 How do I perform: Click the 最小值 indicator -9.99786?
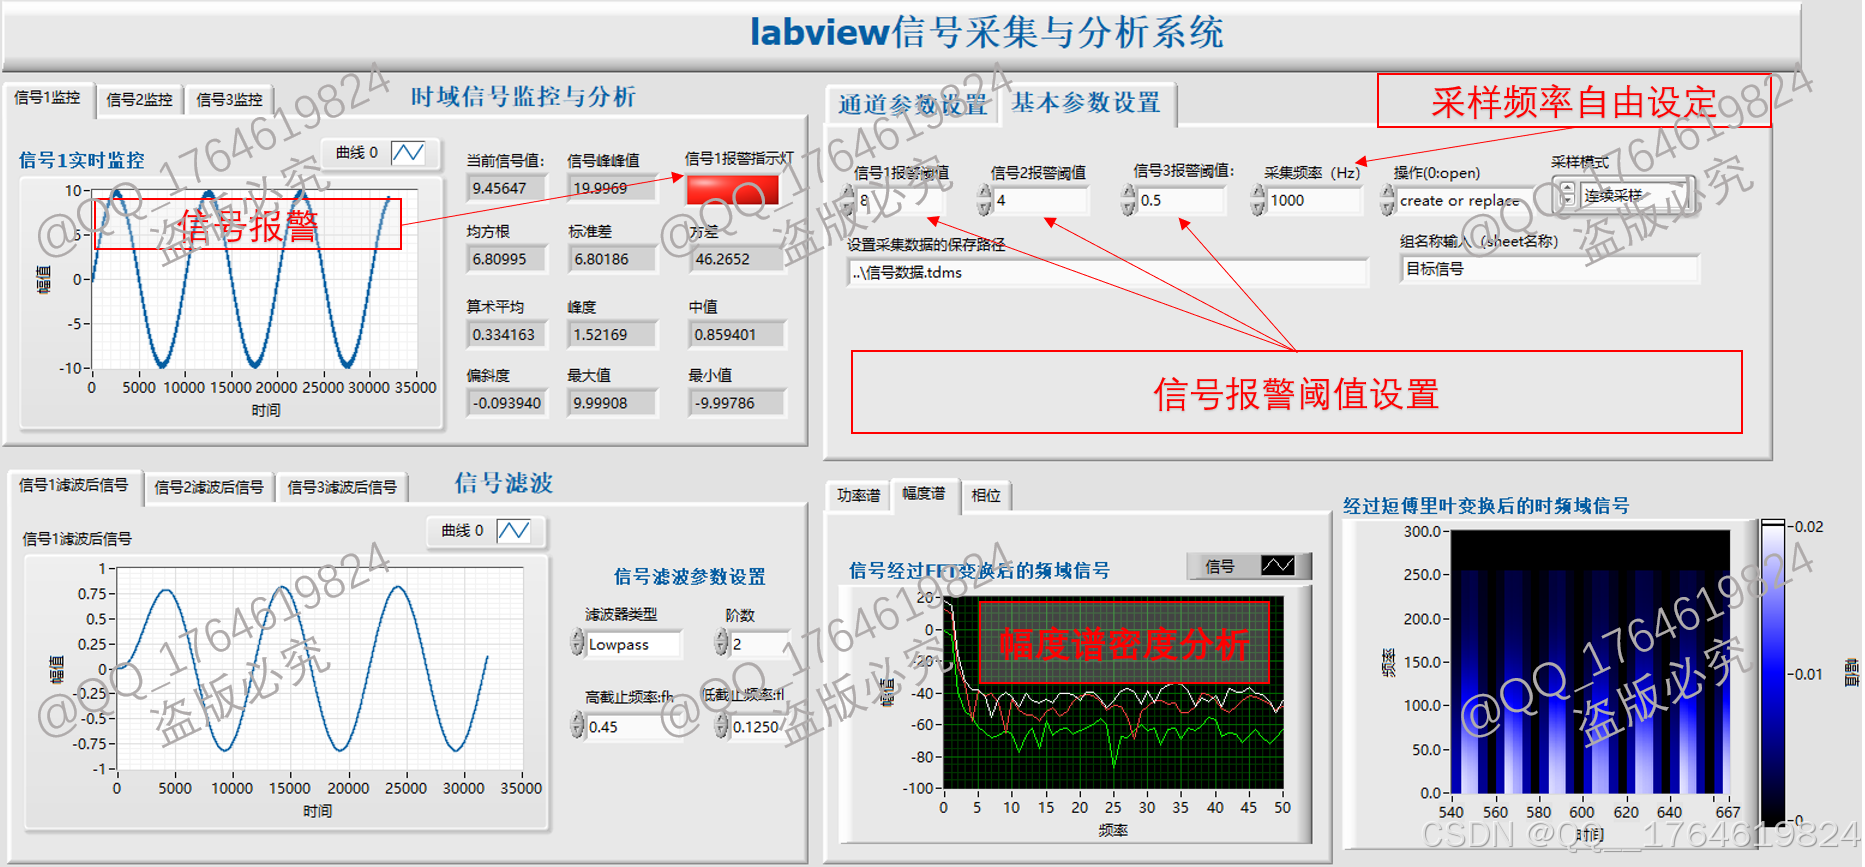(737, 403)
